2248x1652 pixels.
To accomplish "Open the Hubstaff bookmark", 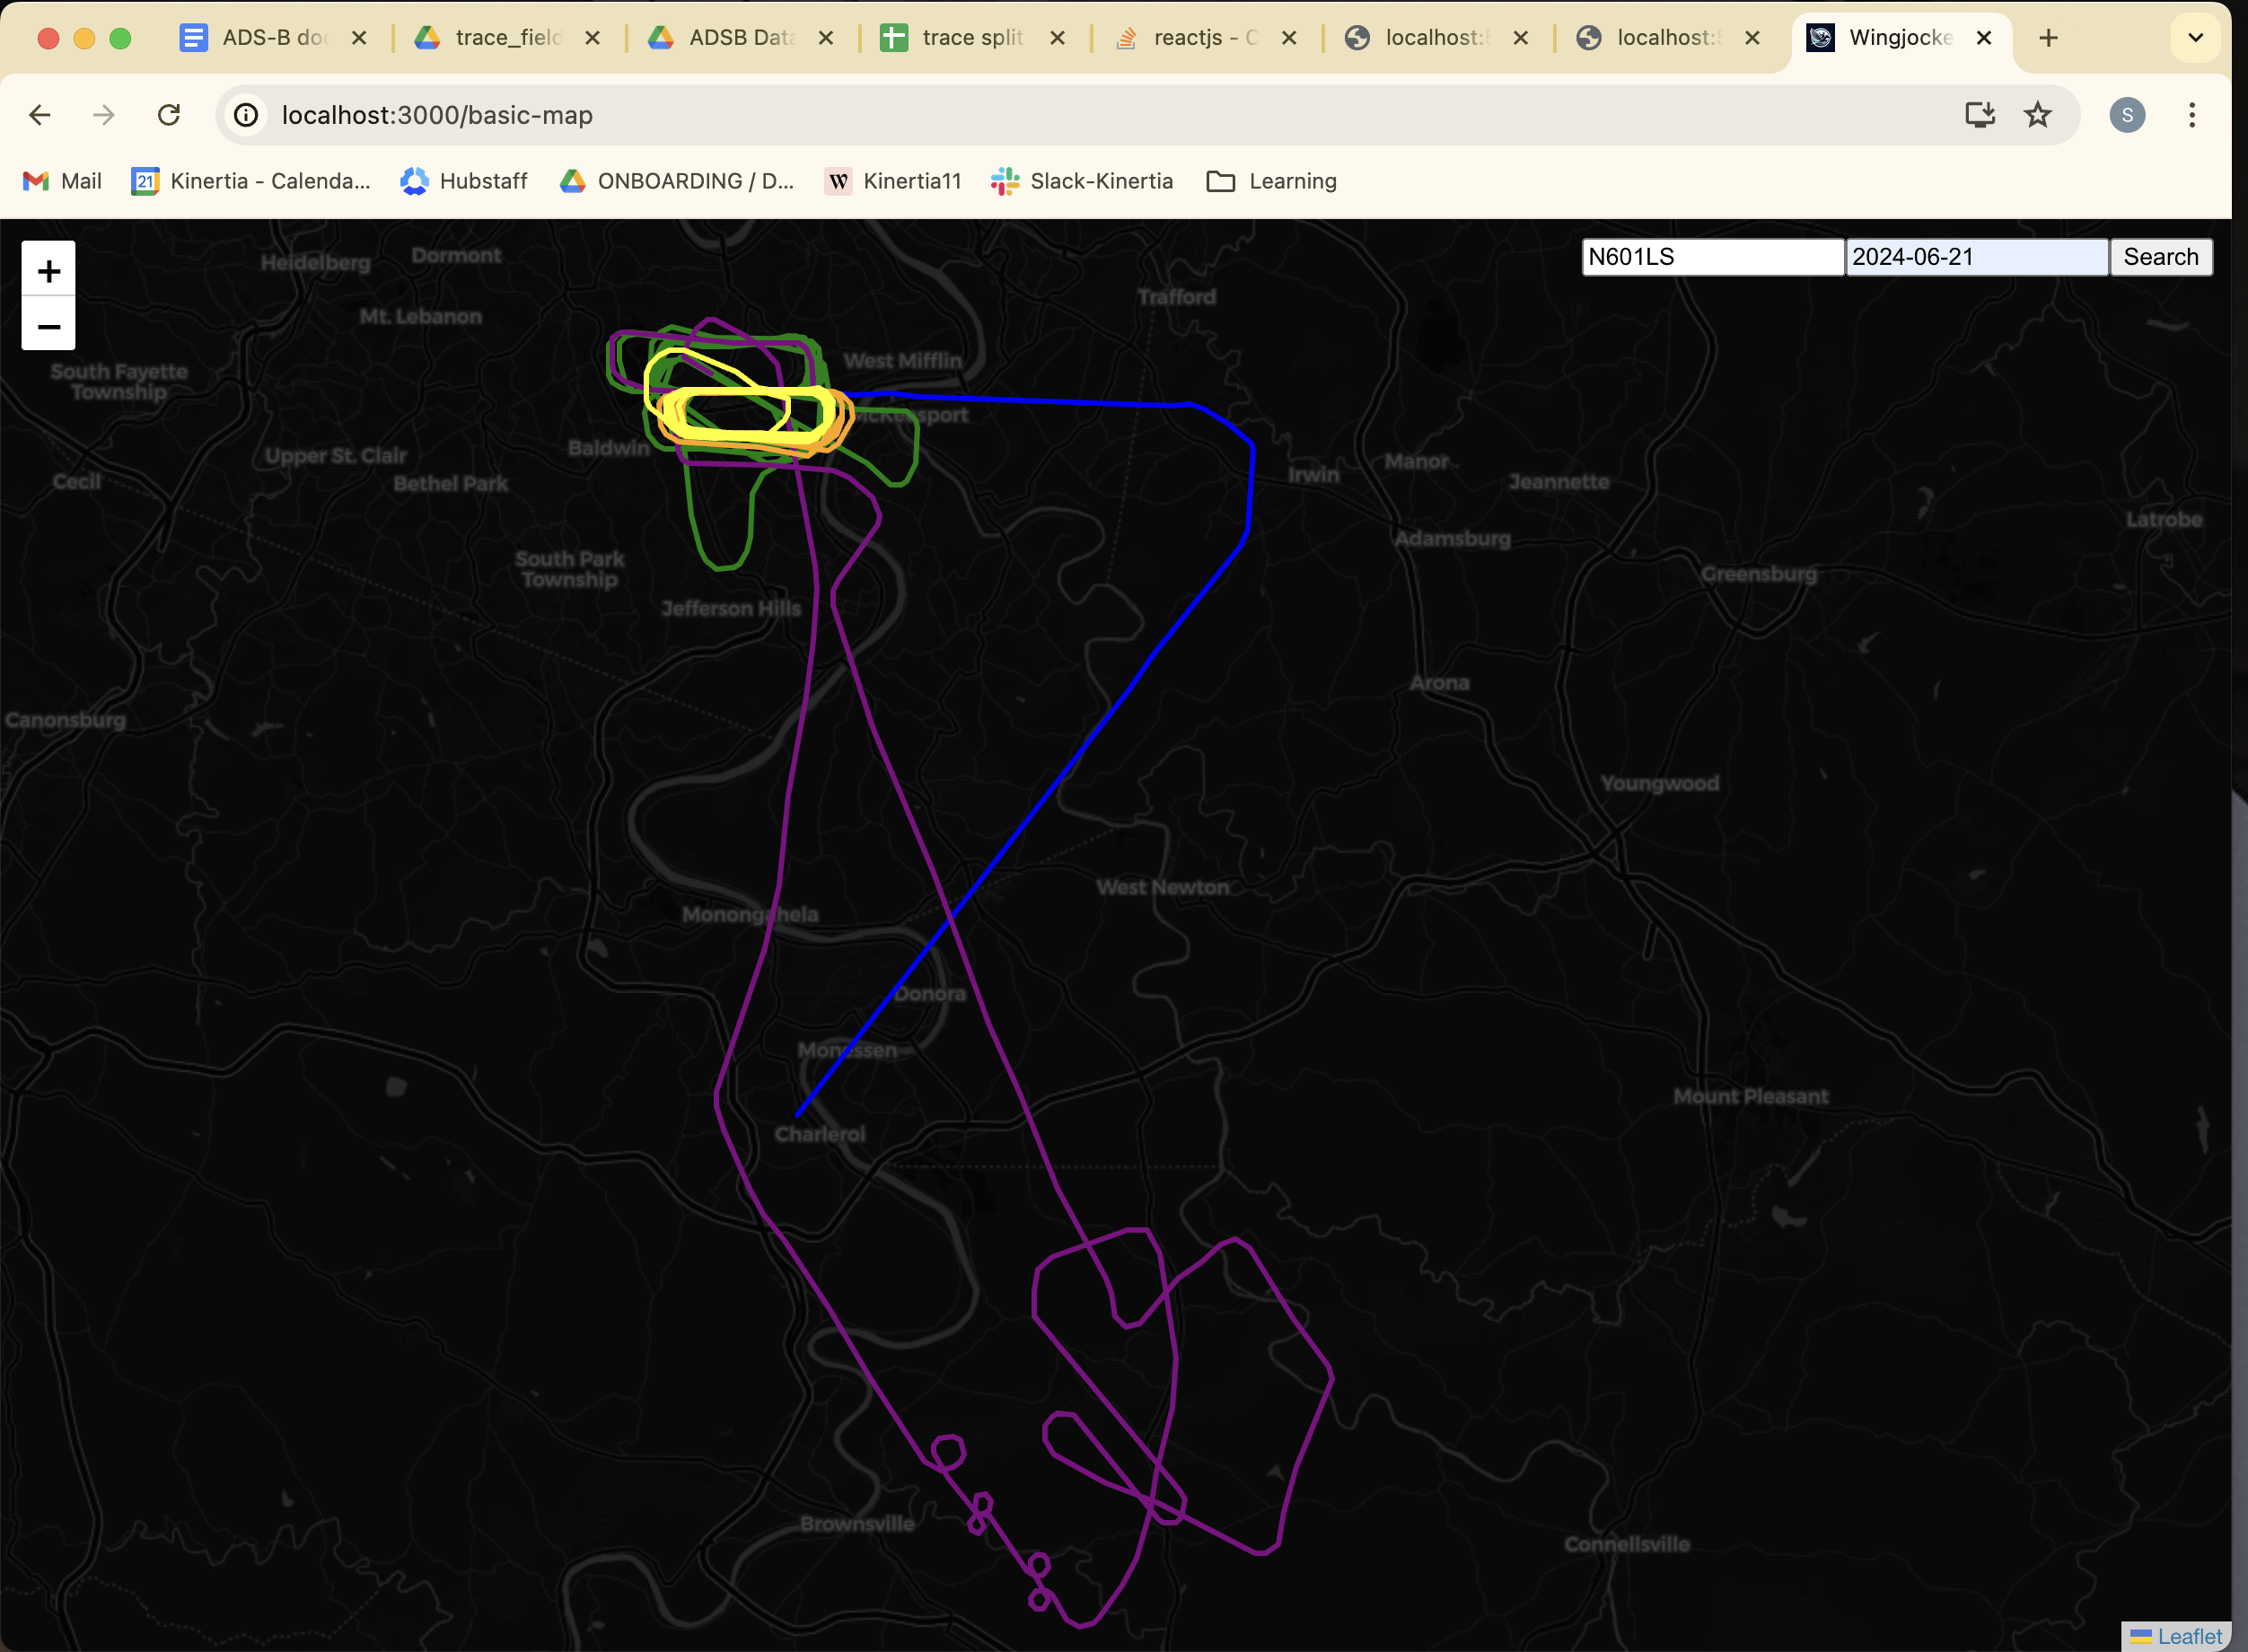I will 464,181.
